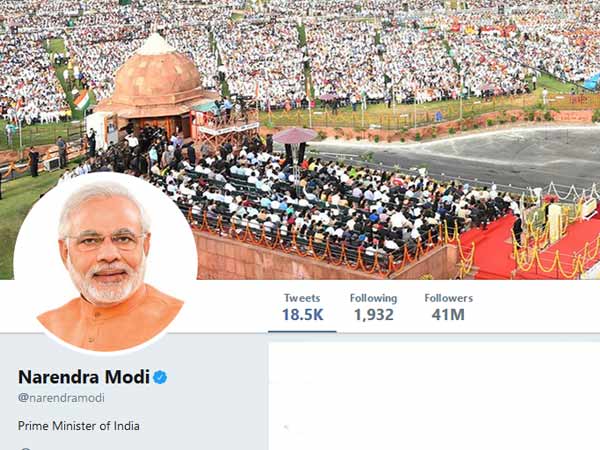Click the red dome in the banner
The width and height of the screenshot is (600, 450).
coord(156,75)
